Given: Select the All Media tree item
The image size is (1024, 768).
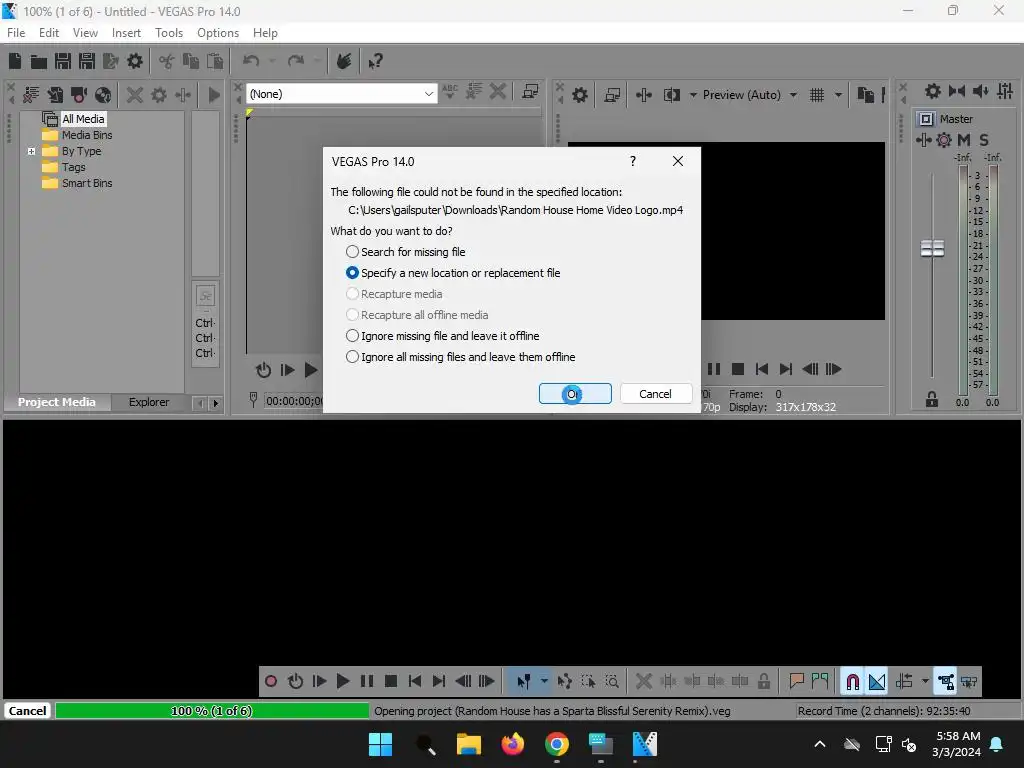Looking at the screenshot, I should [83, 119].
